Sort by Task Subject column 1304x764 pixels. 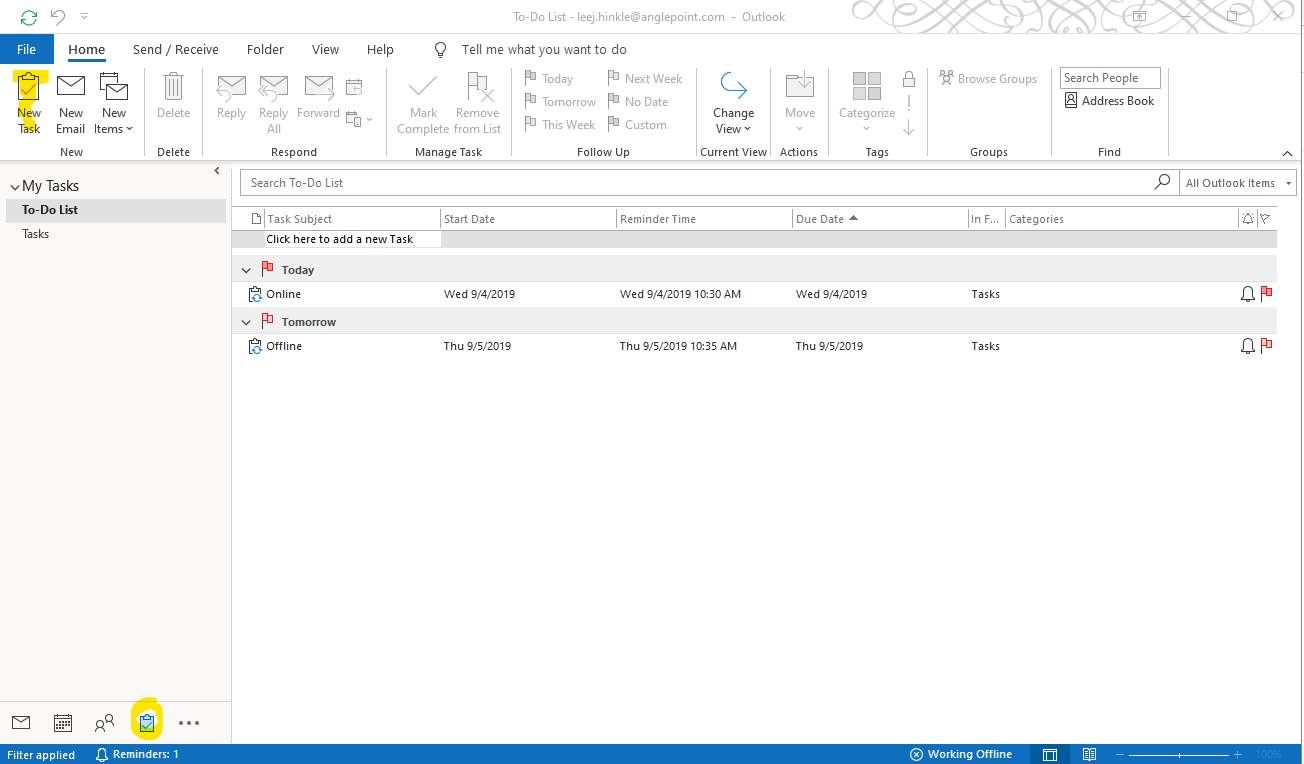353,219
